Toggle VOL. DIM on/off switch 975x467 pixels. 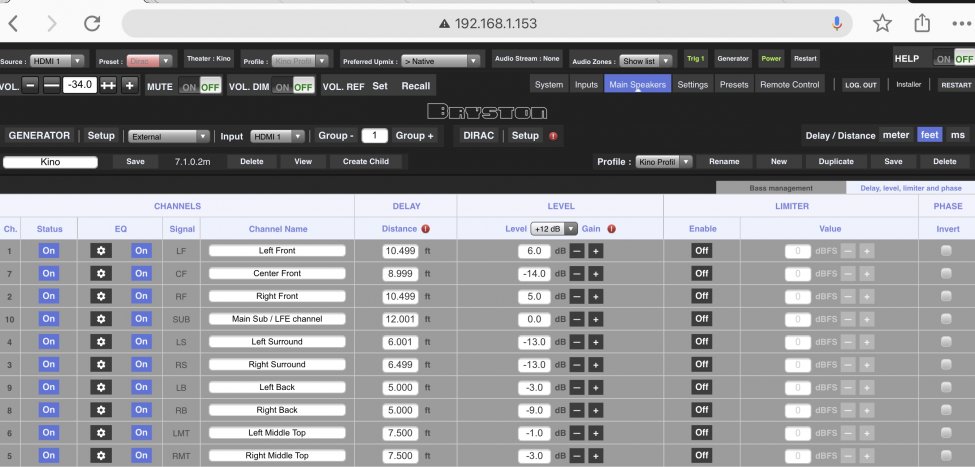[293, 86]
